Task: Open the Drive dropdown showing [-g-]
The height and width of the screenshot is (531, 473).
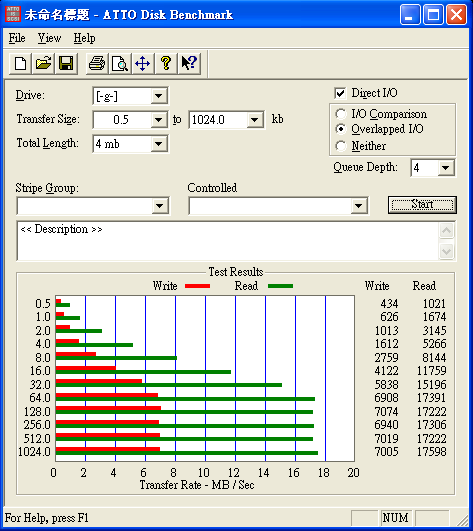Action: [x=158, y=96]
